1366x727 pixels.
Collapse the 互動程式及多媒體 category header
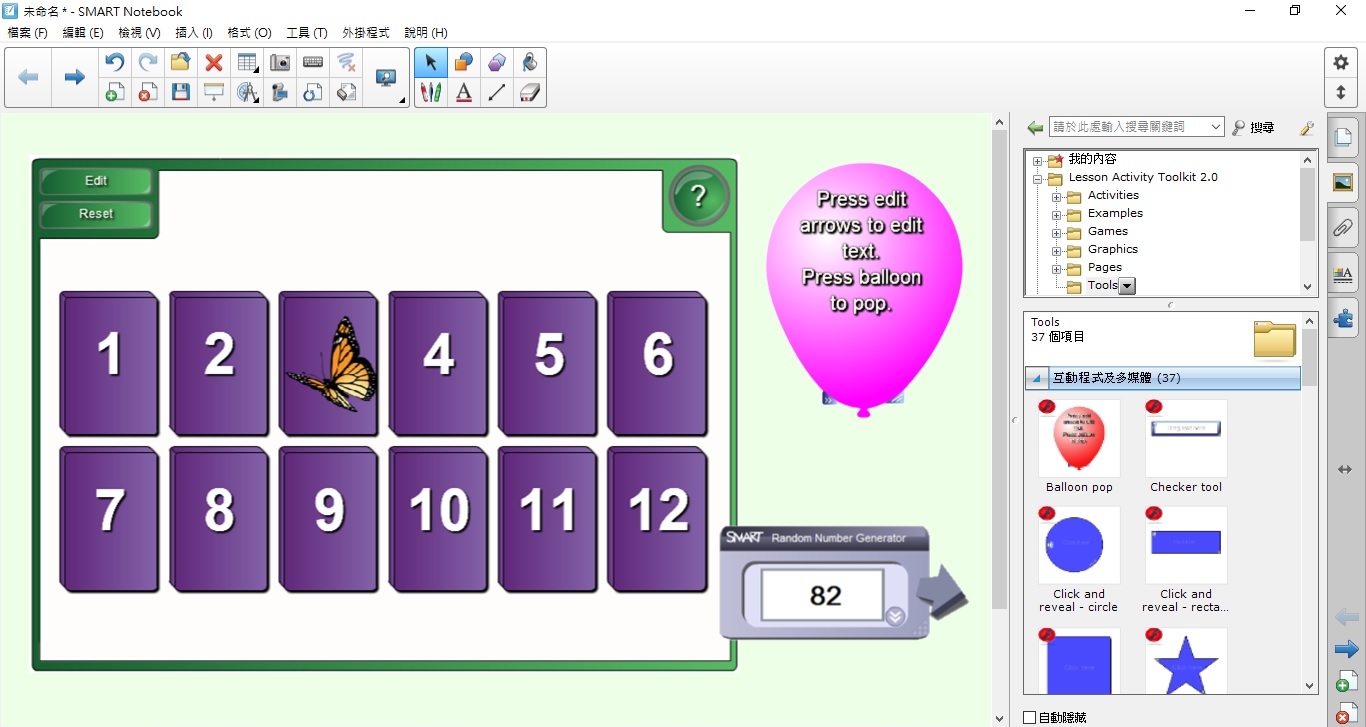(1038, 379)
